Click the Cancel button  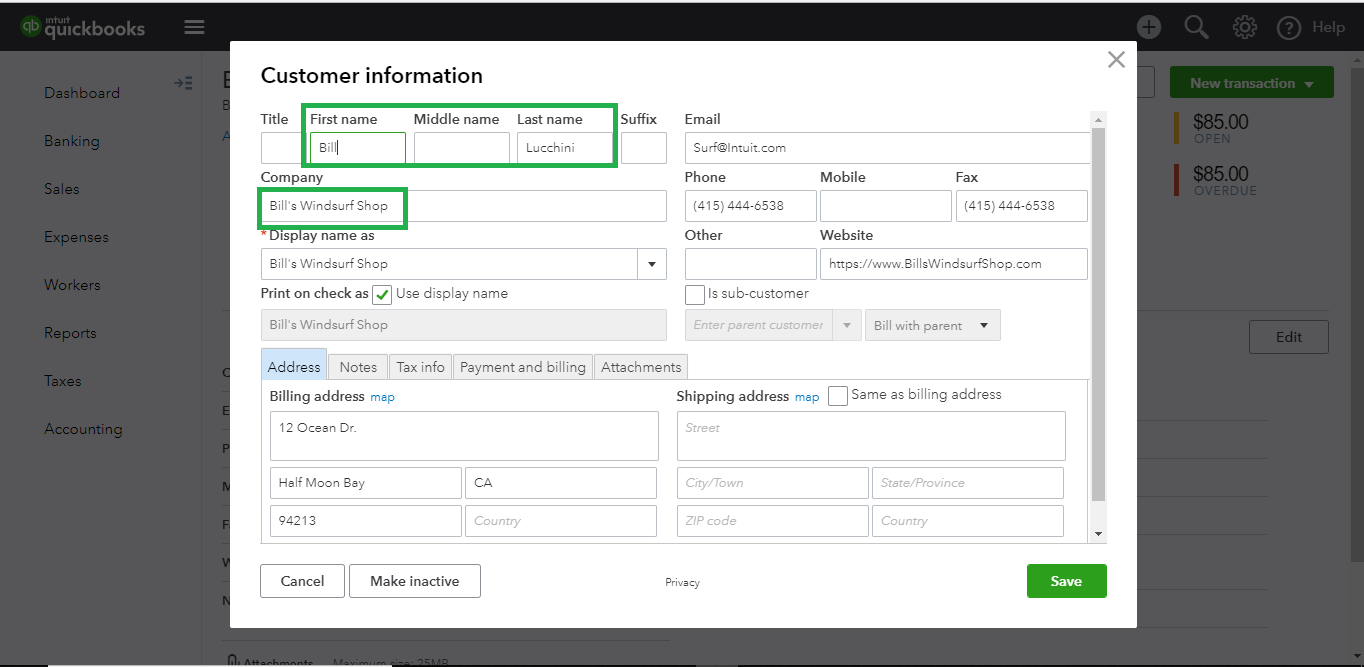point(302,581)
